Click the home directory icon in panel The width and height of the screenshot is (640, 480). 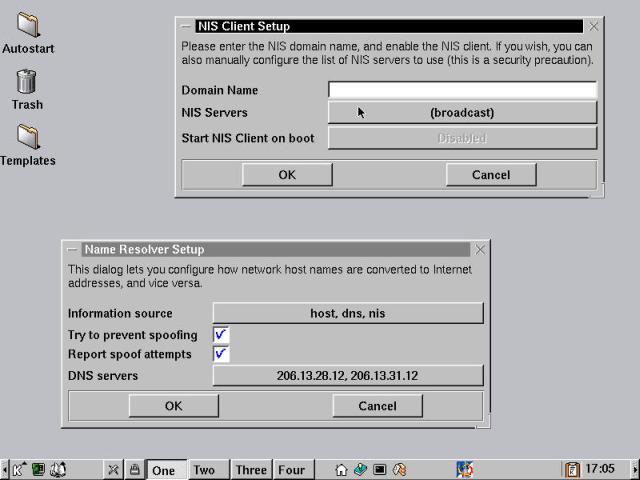point(341,469)
